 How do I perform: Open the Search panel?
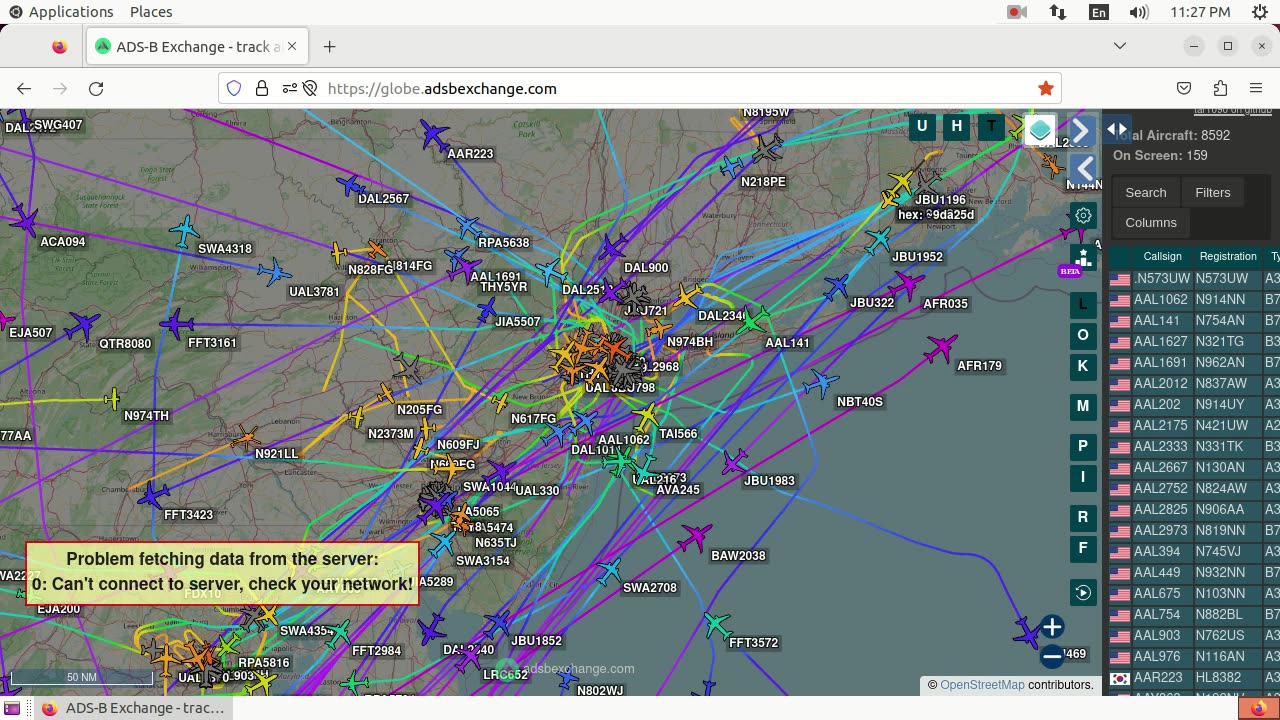pyautogui.click(x=1146, y=192)
